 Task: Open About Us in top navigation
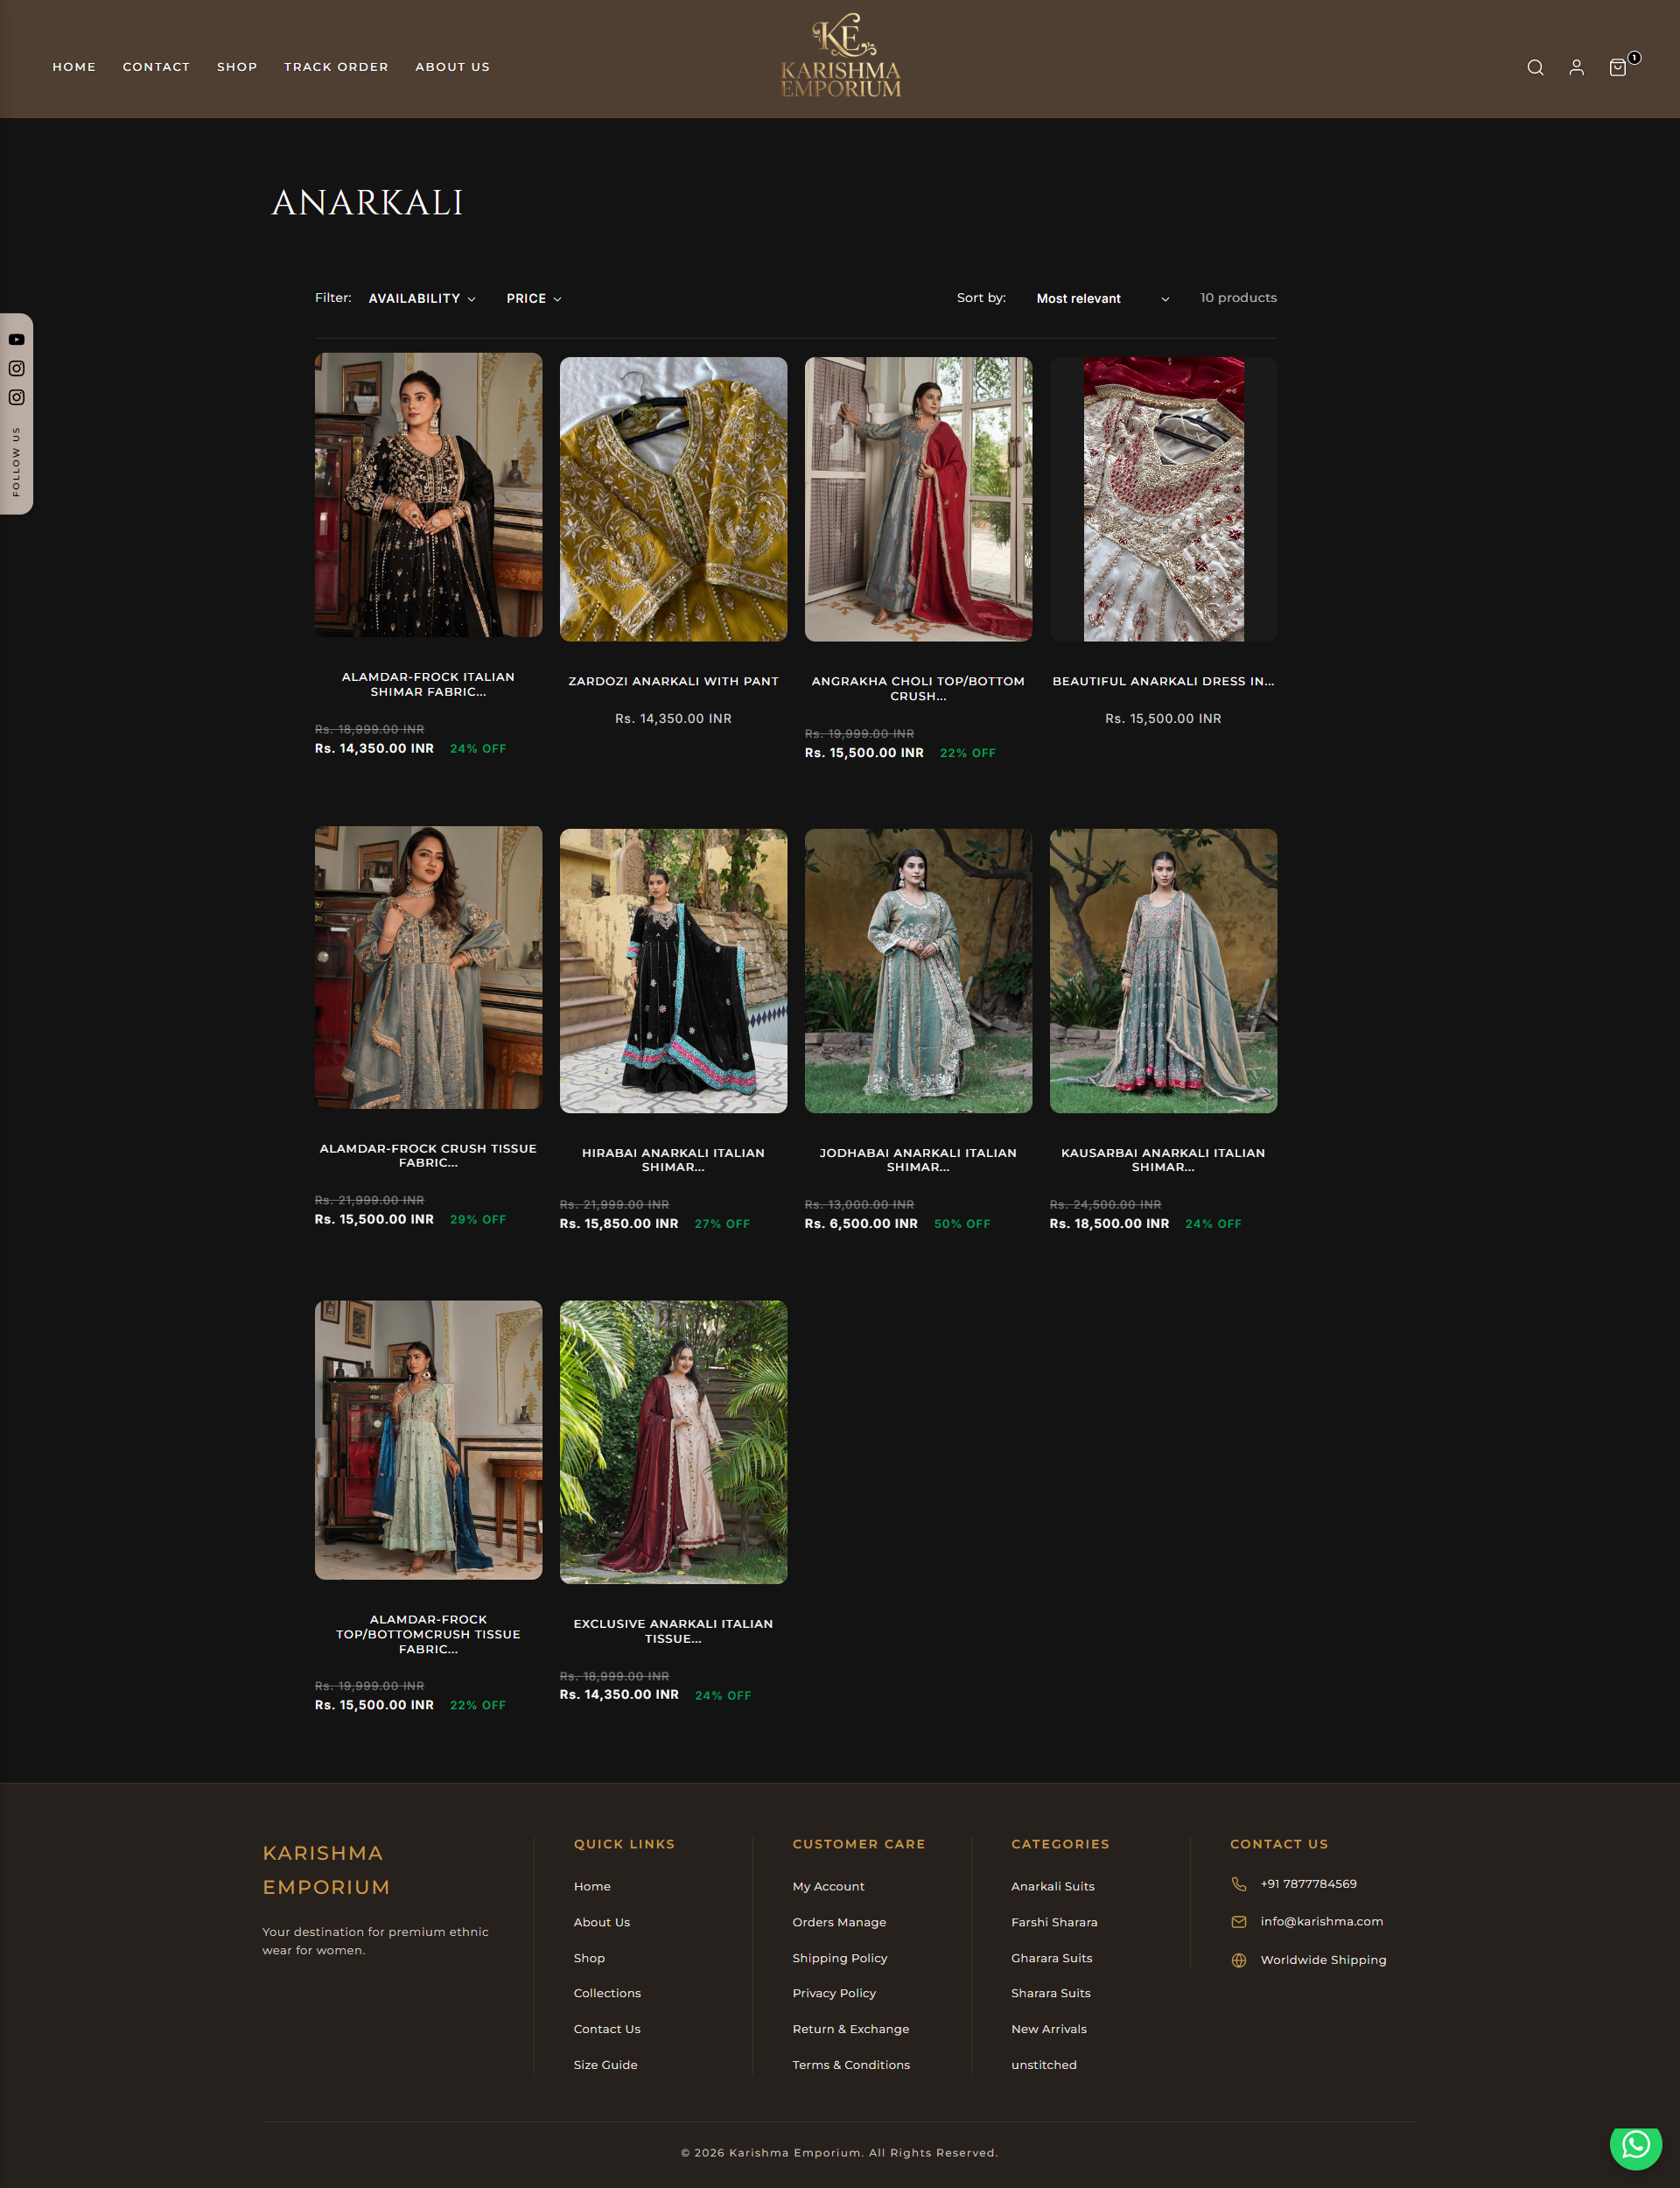tap(452, 67)
